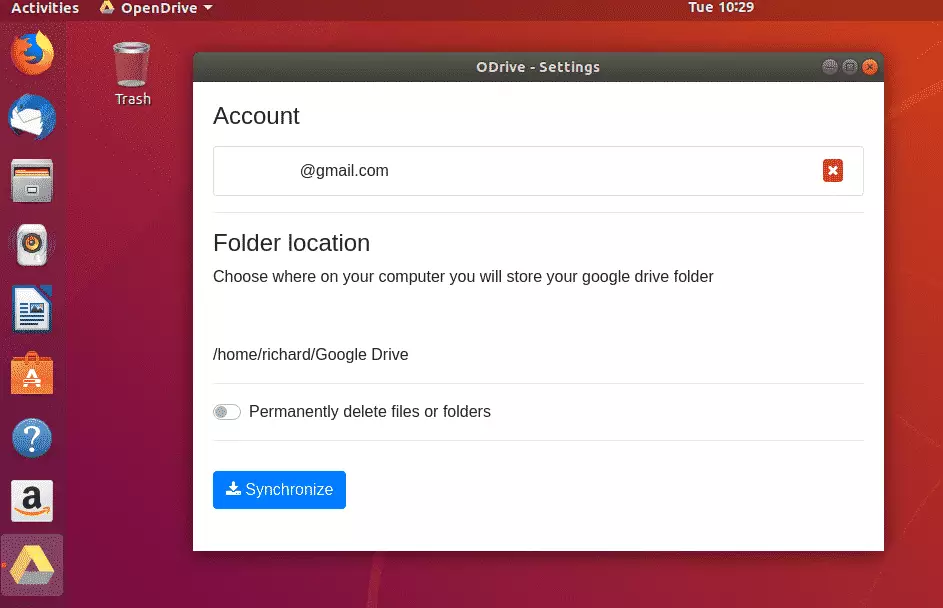
Task: Remove the gmail account with red X
Action: pos(833,171)
